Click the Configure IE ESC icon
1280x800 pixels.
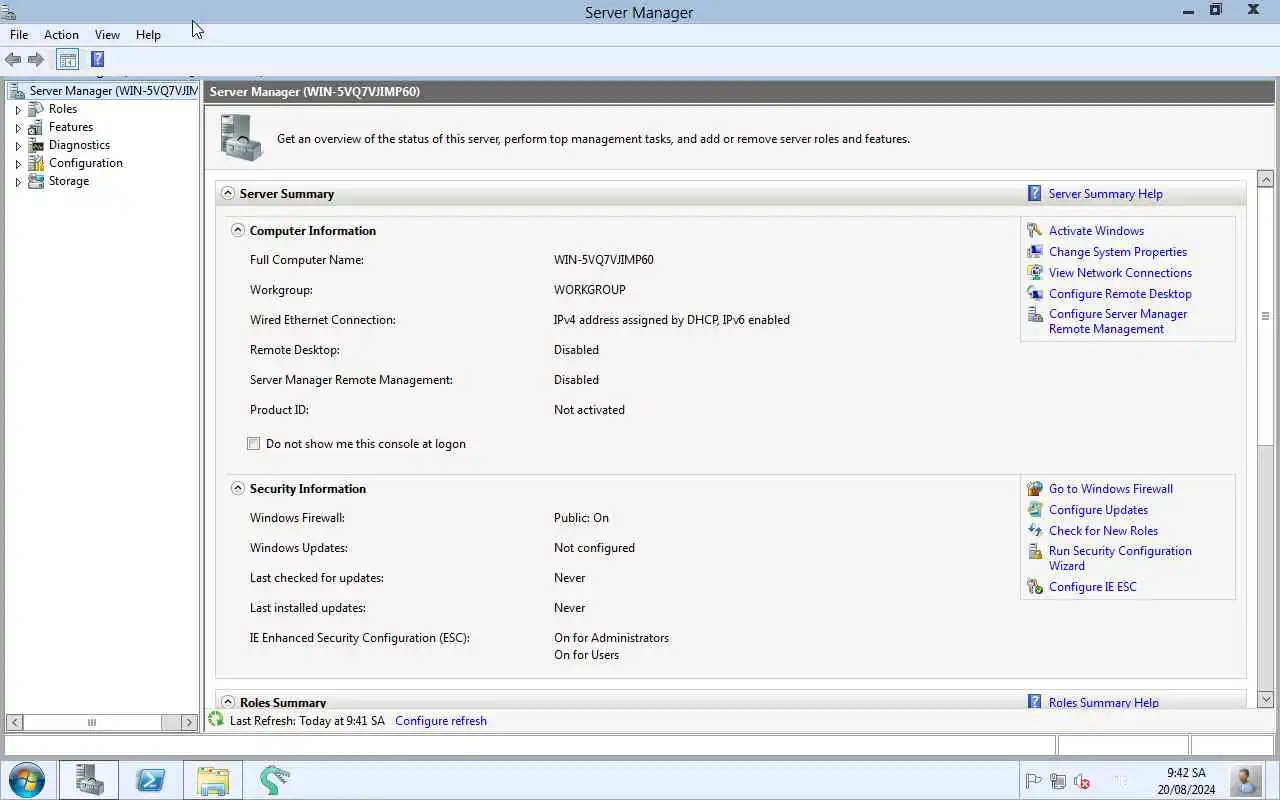pos(1035,587)
